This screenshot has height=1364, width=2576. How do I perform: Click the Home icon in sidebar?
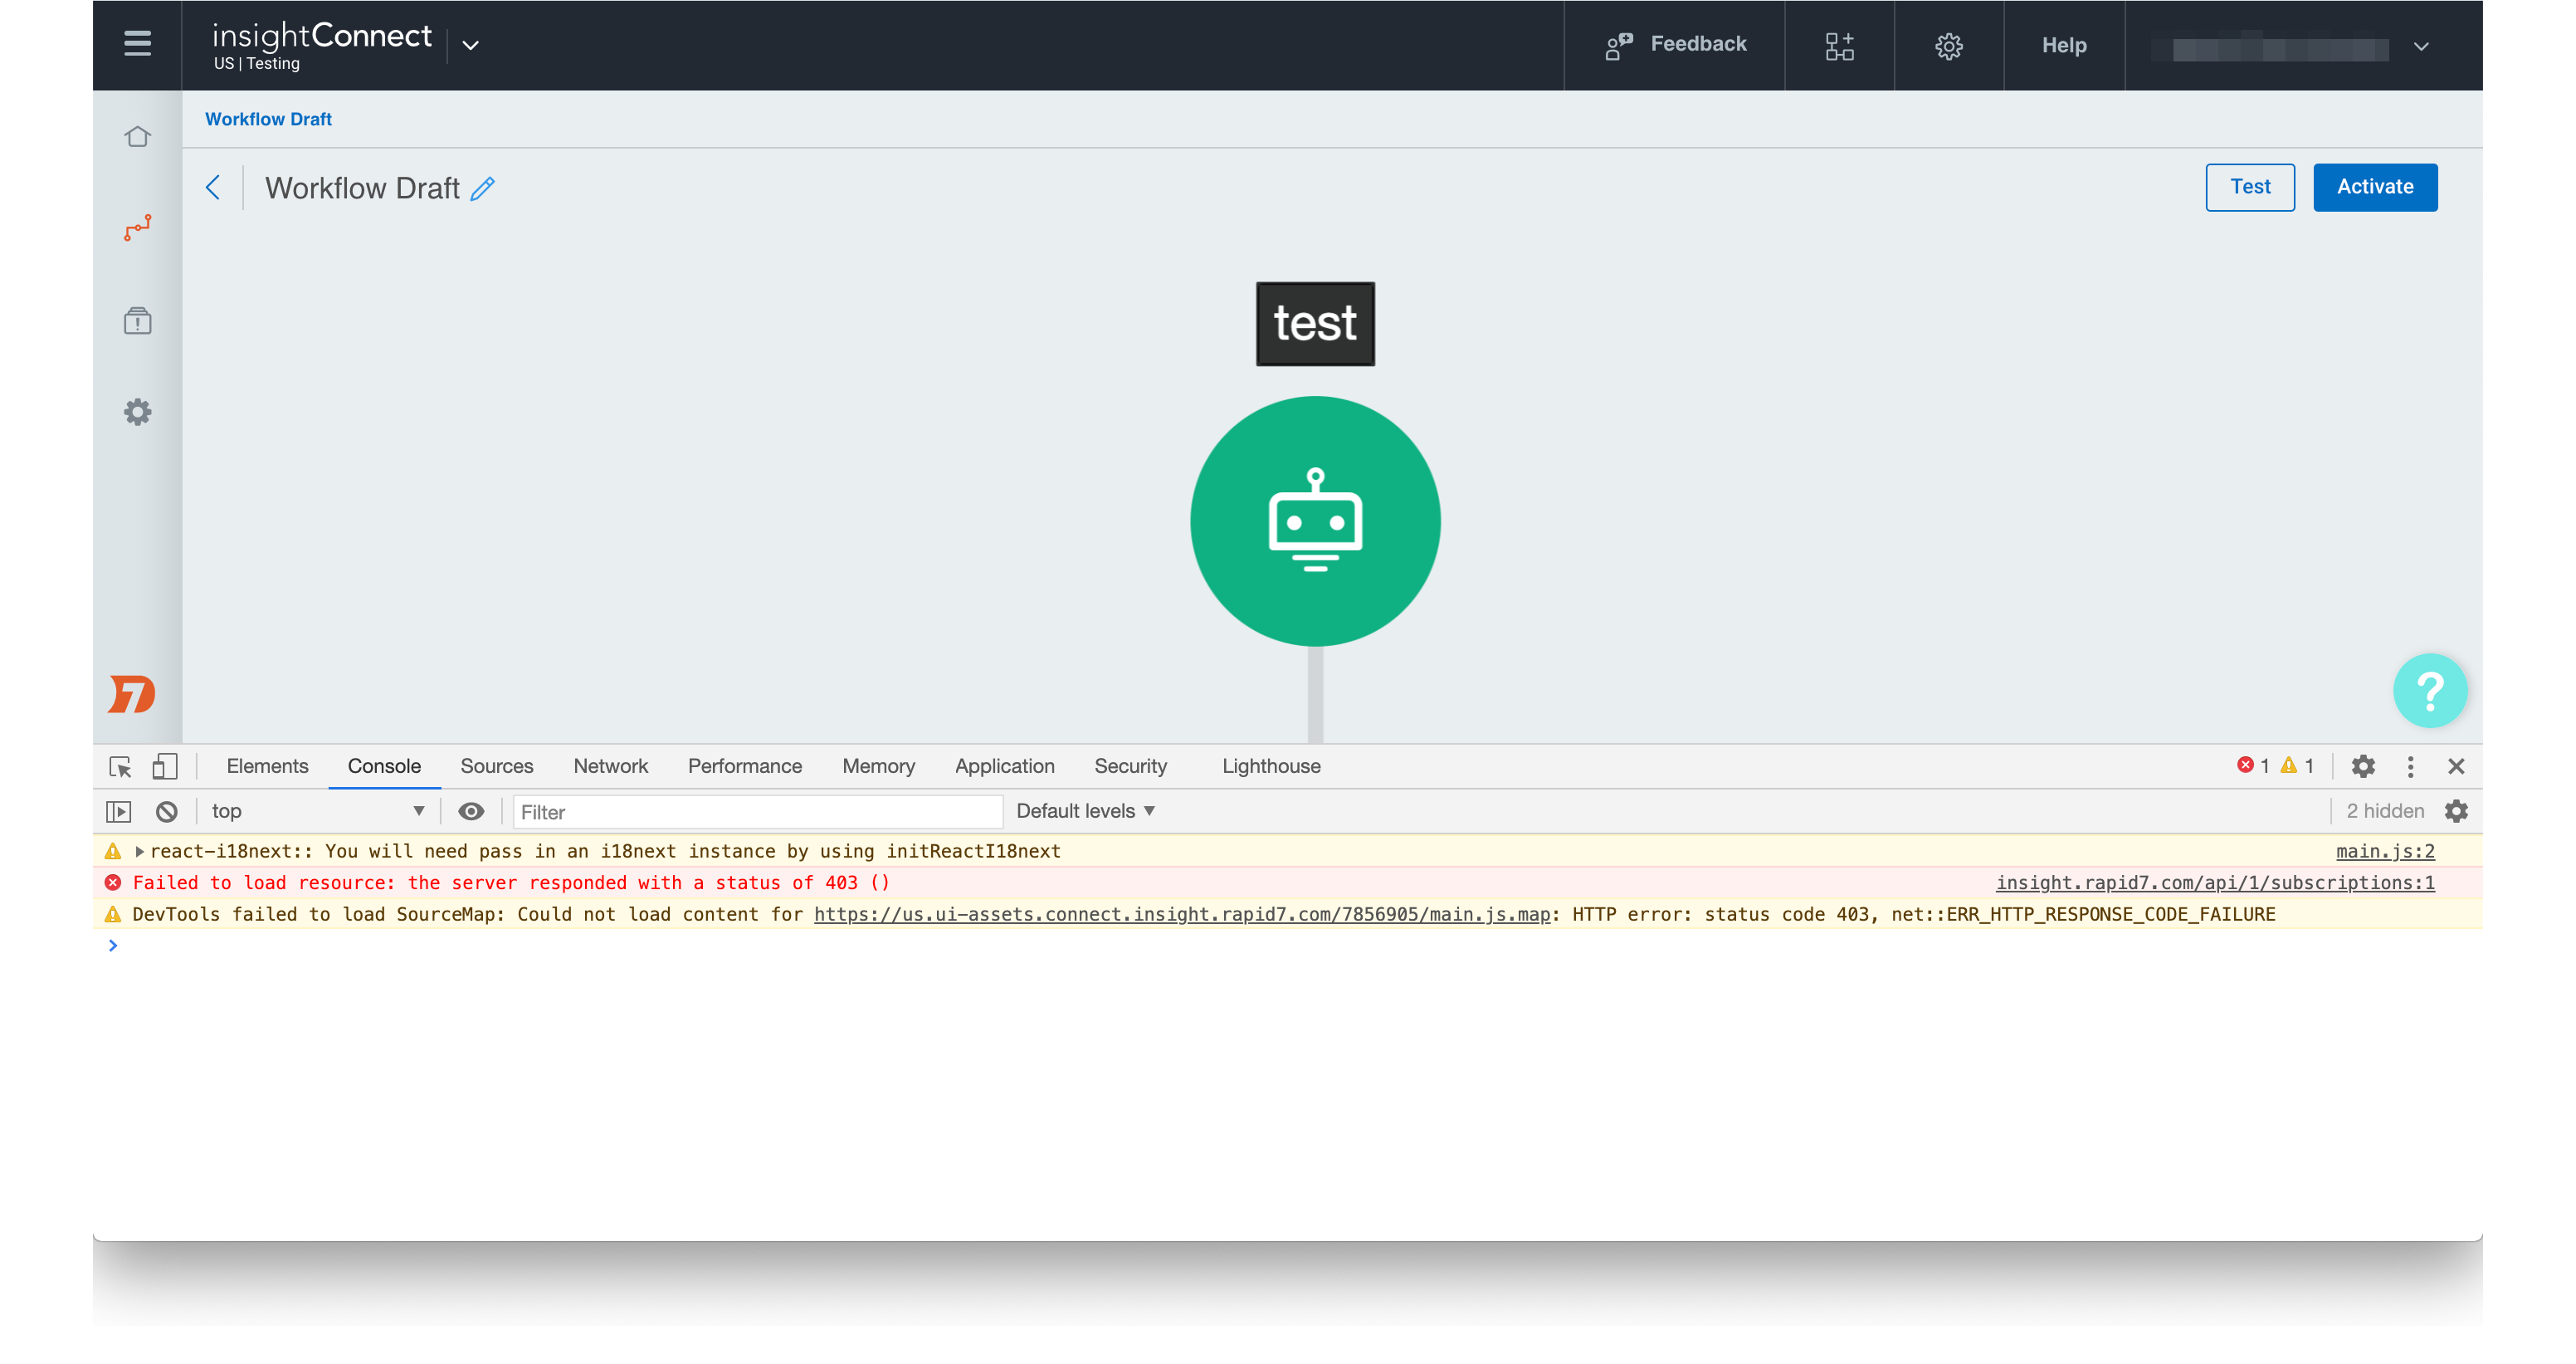pos(137,136)
